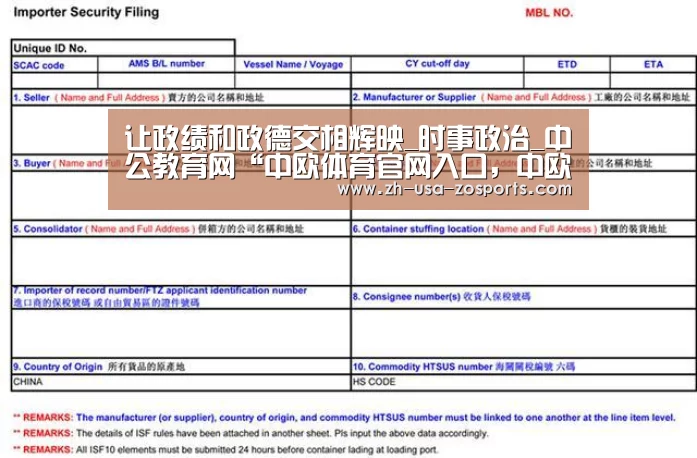Click the "7. Importer of record number" label
This screenshot has height=458, width=697.
click(x=160, y=290)
